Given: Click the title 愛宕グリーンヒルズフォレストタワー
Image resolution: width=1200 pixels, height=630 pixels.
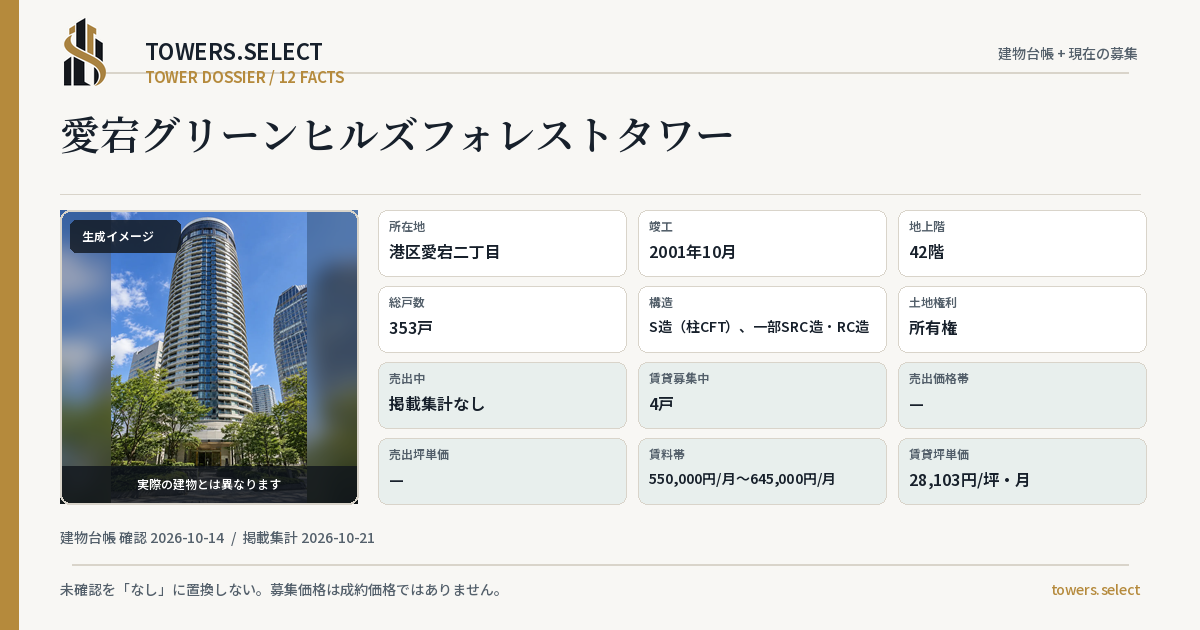Looking at the screenshot, I should point(397,136).
